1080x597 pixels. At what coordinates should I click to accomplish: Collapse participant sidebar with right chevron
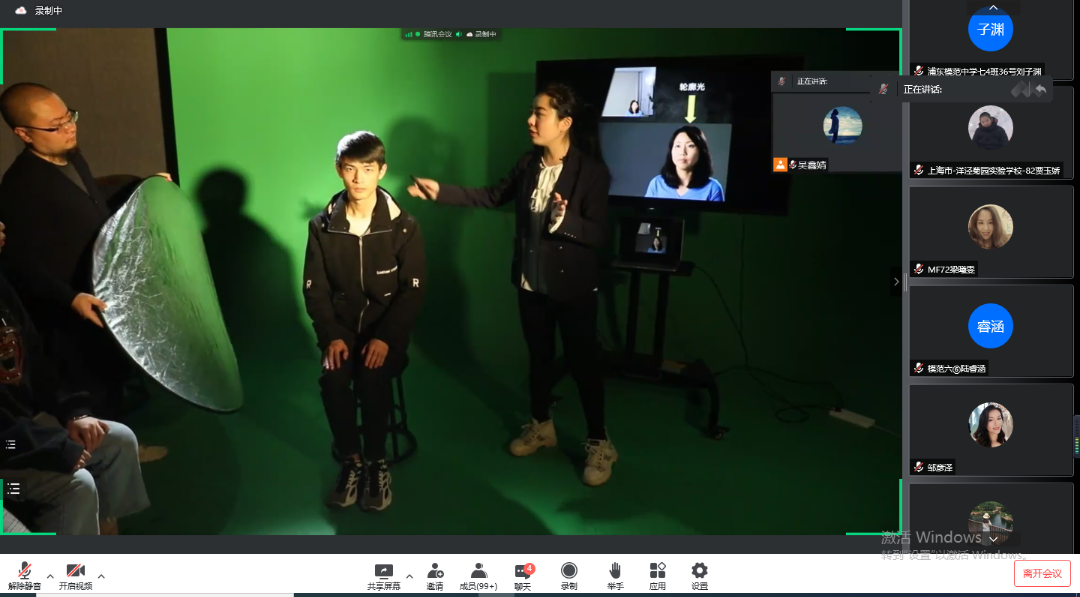pyautogui.click(x=896, y=282)
